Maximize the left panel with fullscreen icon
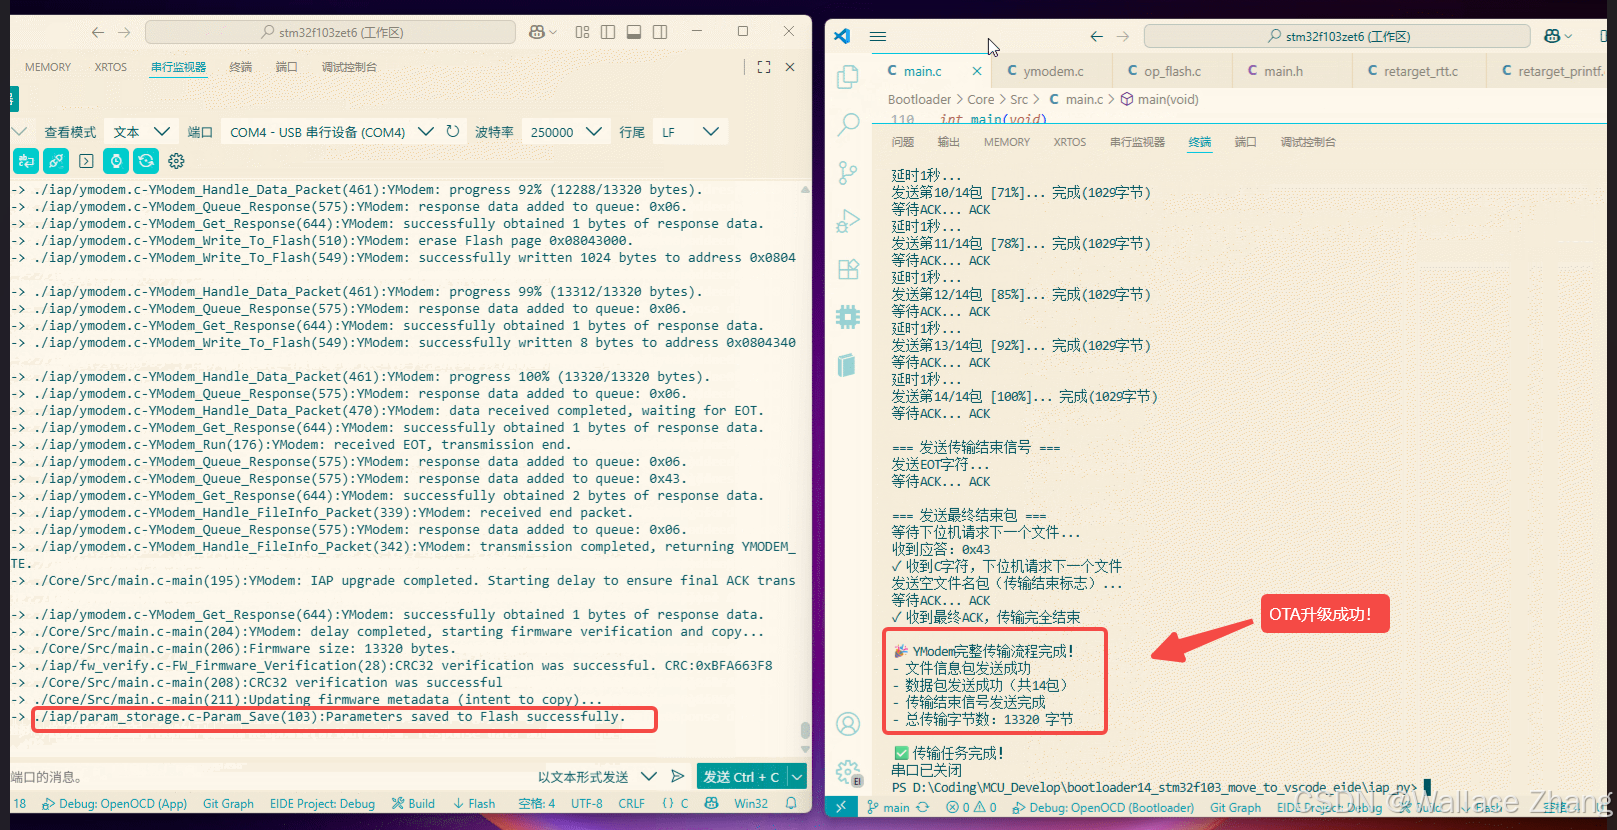 [764, 67]
